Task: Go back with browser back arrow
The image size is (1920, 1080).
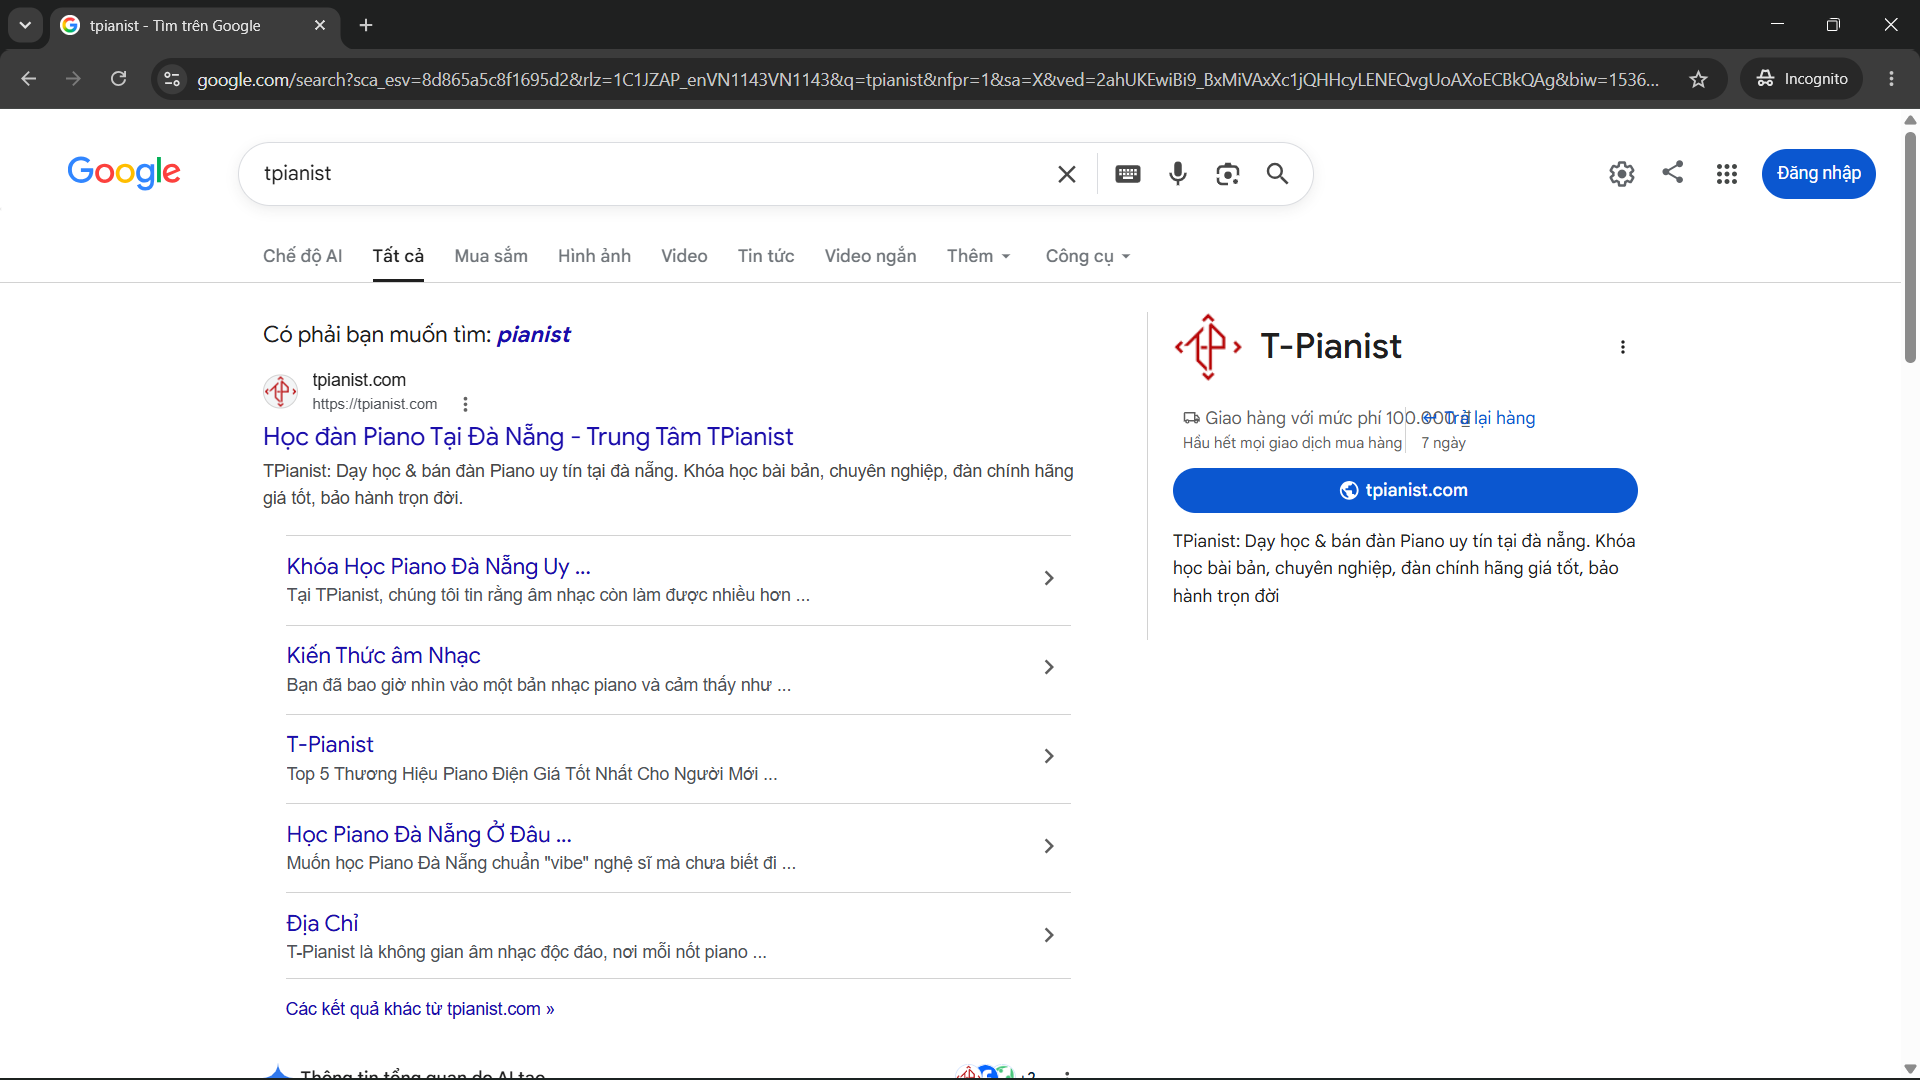Action: (x=28, y=79)
